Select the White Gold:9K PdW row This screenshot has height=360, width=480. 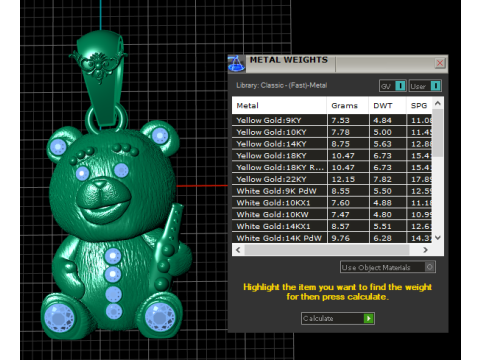pyautogui.click(x=332, y=191)
